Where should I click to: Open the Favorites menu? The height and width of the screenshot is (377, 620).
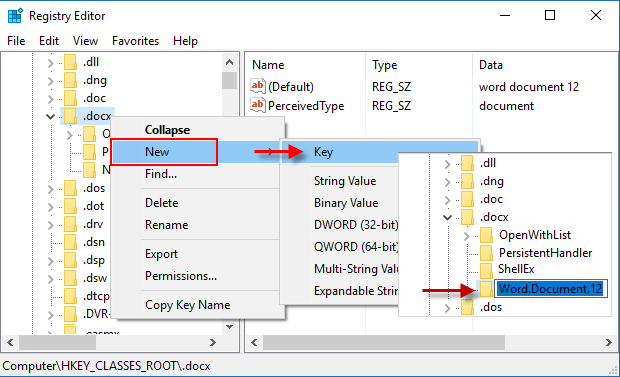coord(135,41)
